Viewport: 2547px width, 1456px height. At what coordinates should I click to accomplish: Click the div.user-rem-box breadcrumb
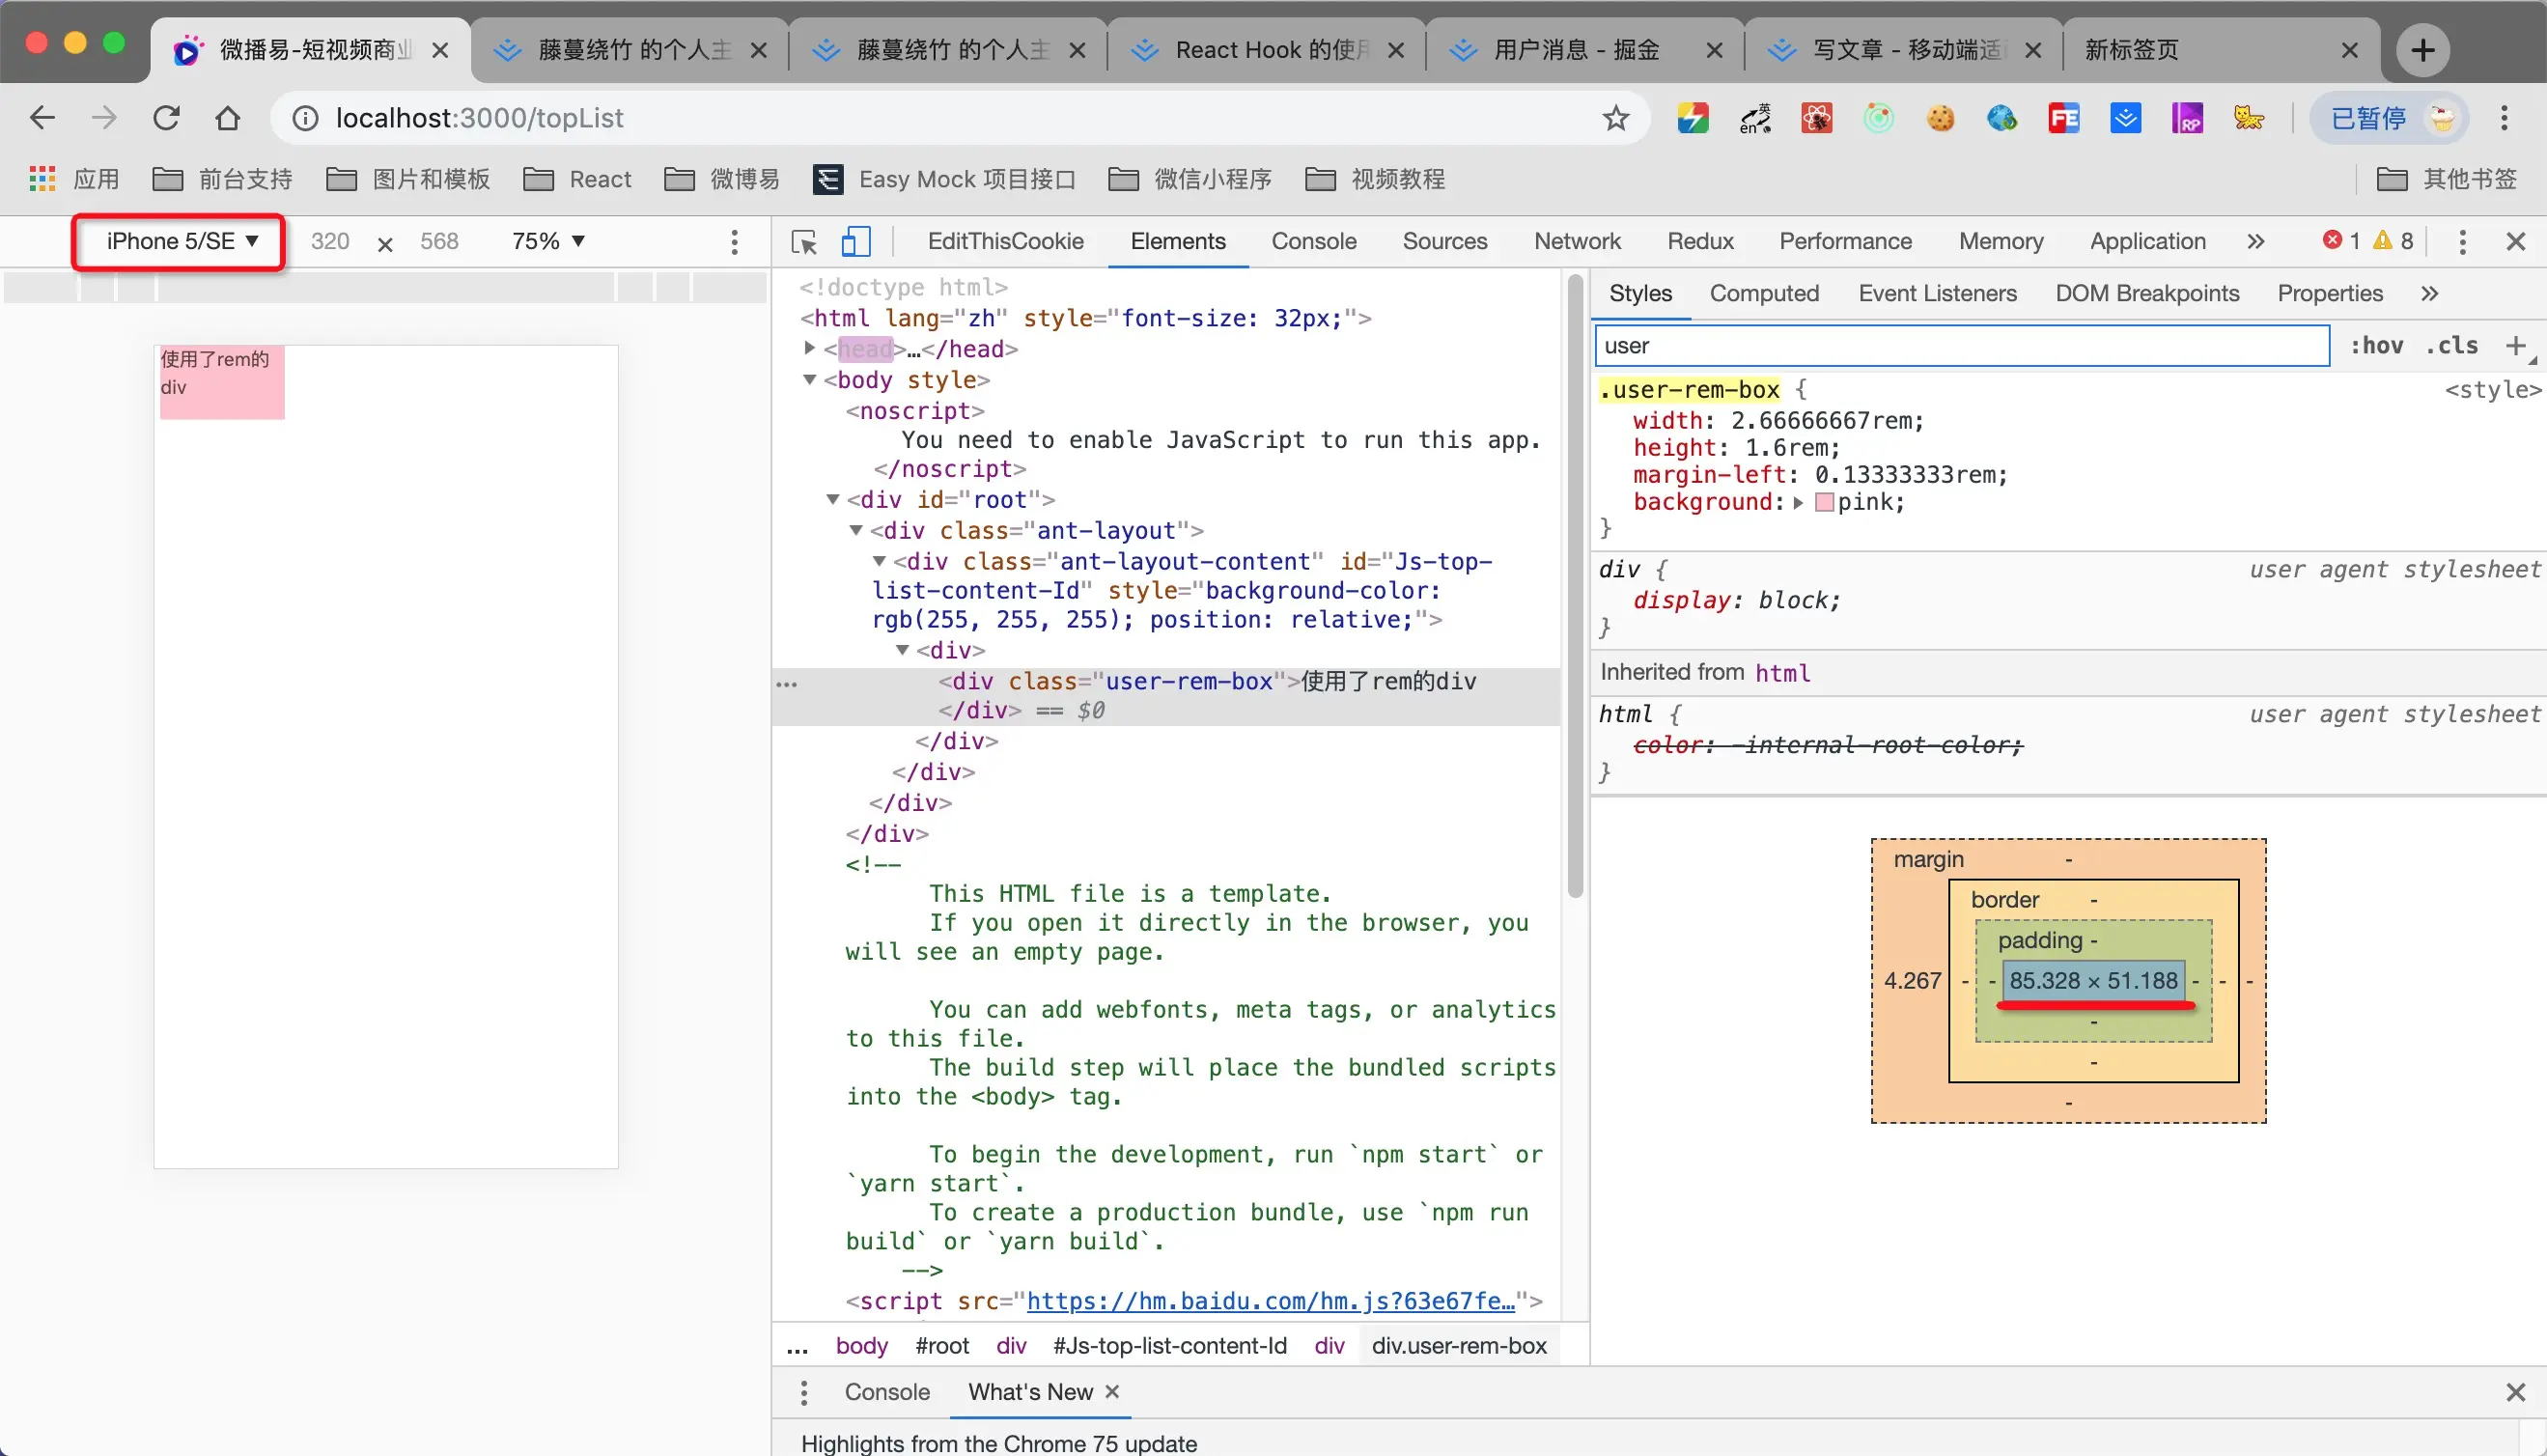(1458, 1346)
